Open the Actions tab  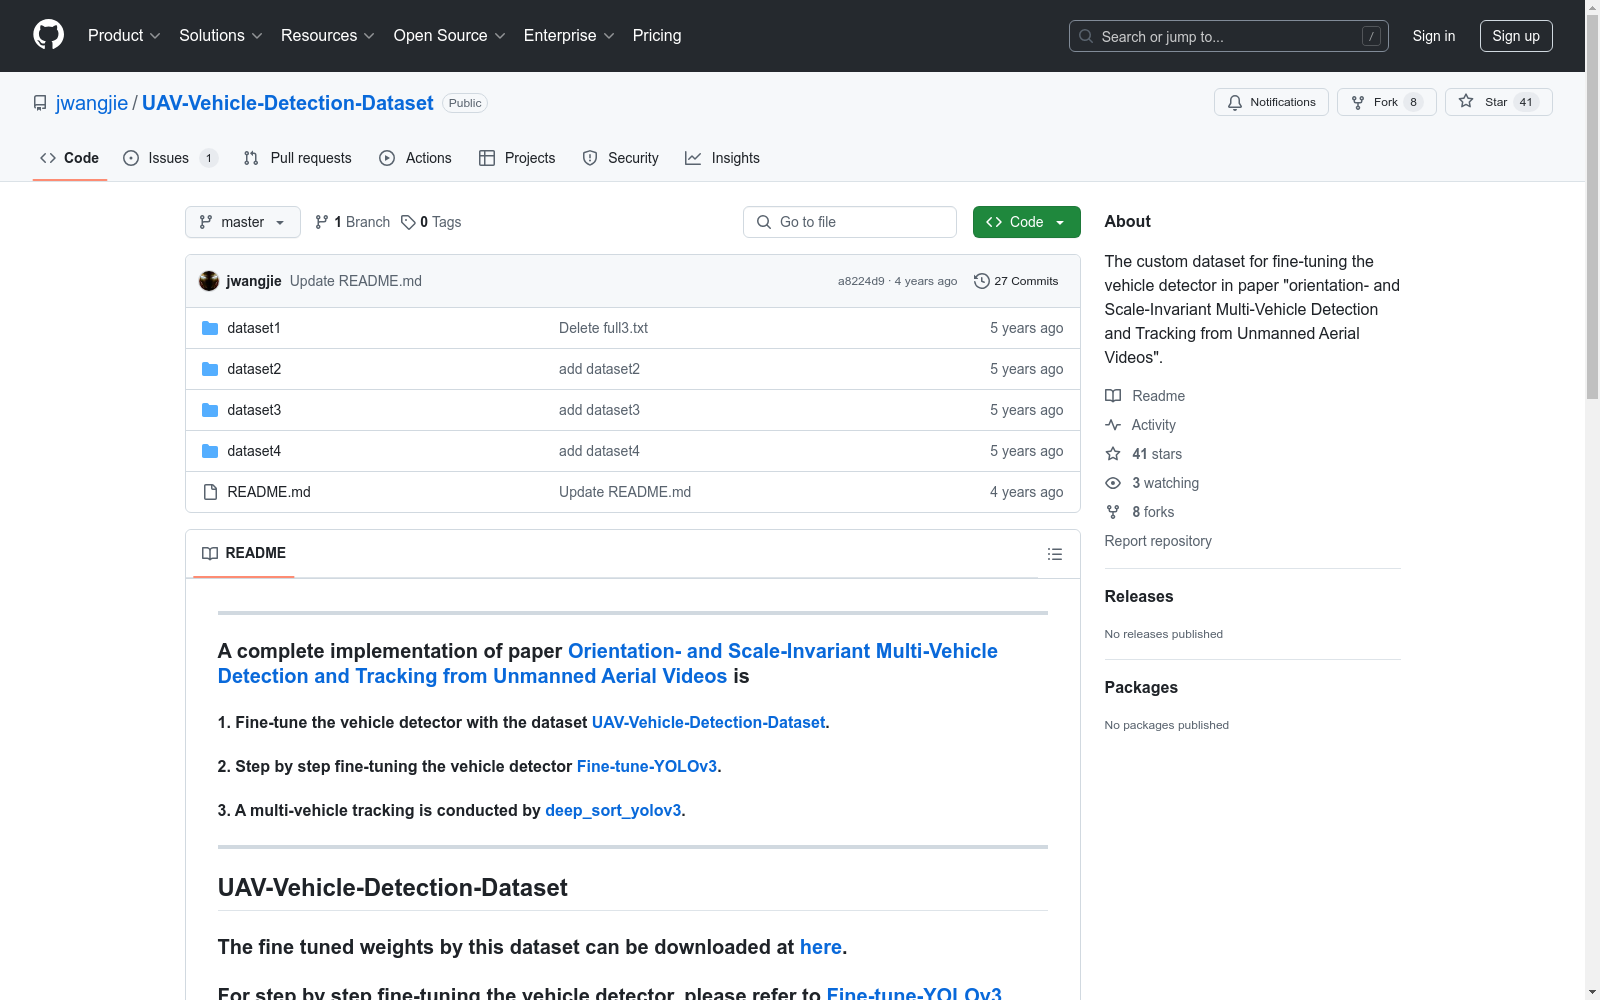click(x=416, y=158)
